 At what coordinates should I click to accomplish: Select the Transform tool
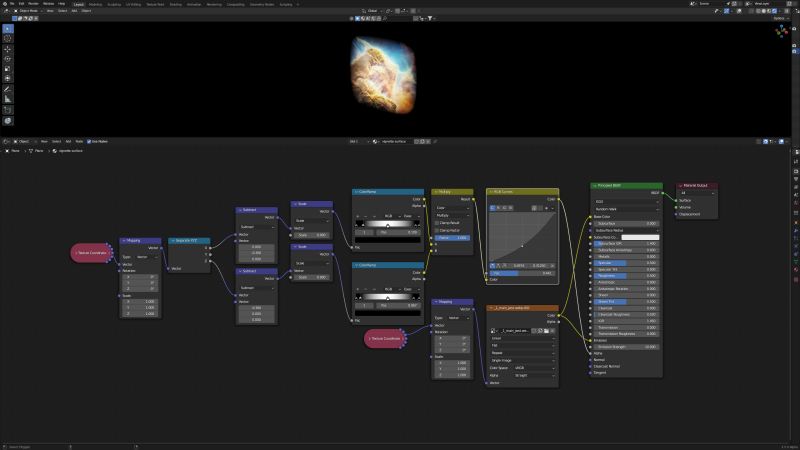[8, 78]
